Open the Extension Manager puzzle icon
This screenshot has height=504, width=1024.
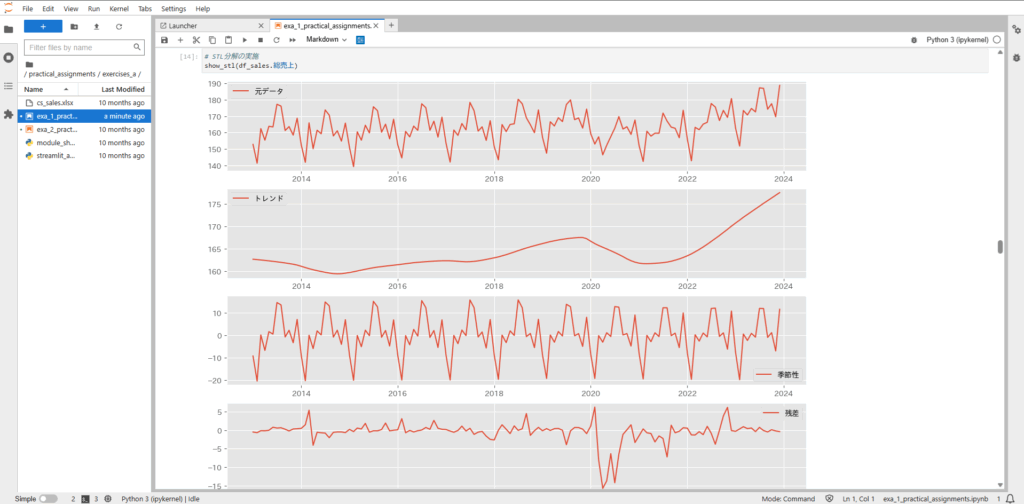tap(9, 114)
